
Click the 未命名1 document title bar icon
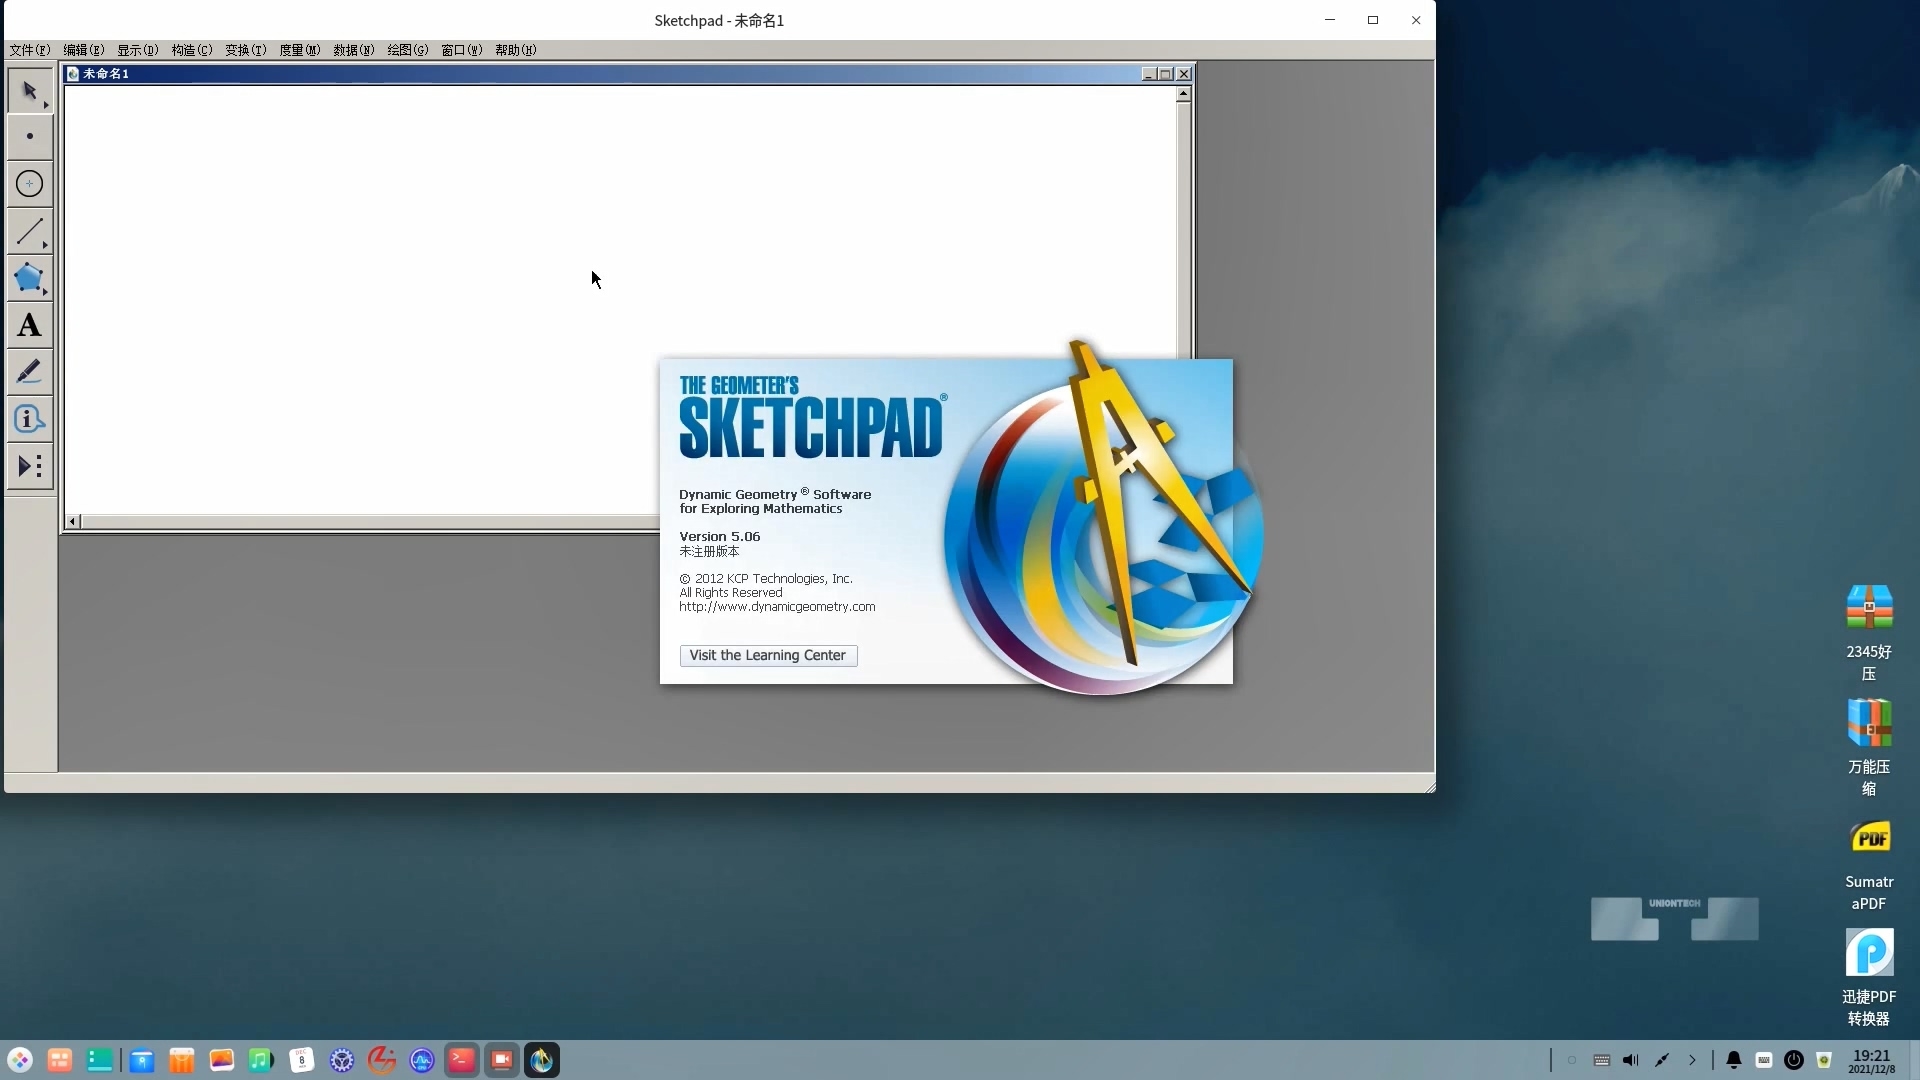(73, 74)
